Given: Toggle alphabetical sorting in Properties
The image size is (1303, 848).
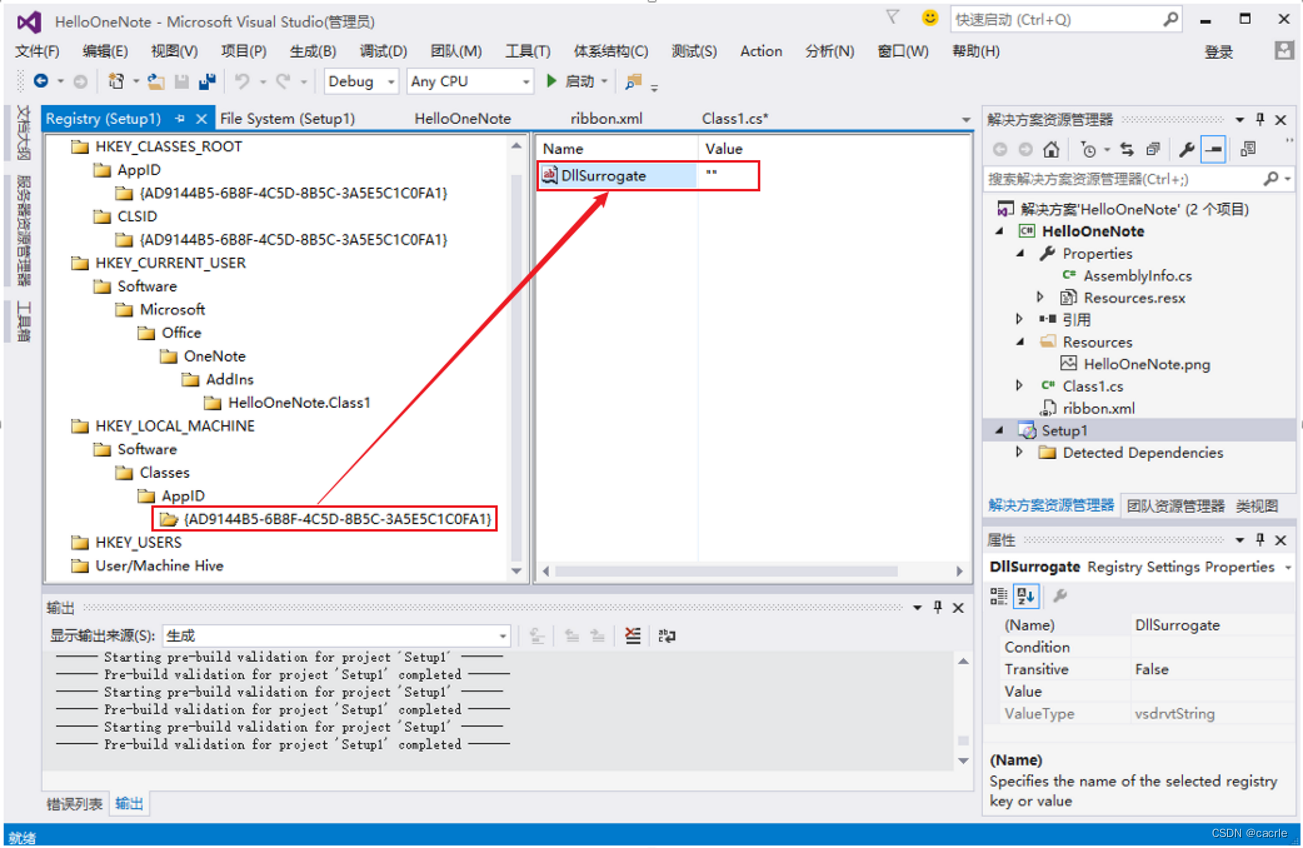Looking at the screenshot, I should (1025, 596).
